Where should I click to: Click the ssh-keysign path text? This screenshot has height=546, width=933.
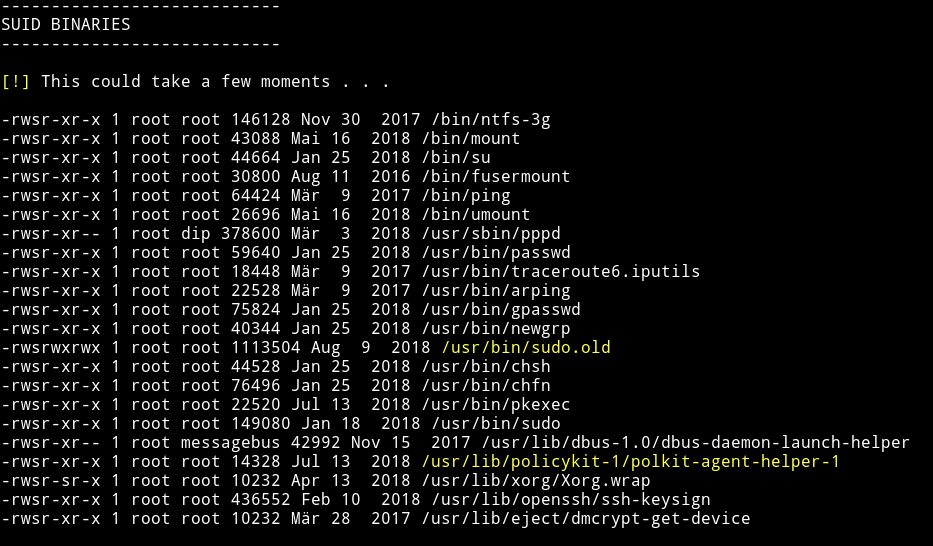tap(571, 500)
